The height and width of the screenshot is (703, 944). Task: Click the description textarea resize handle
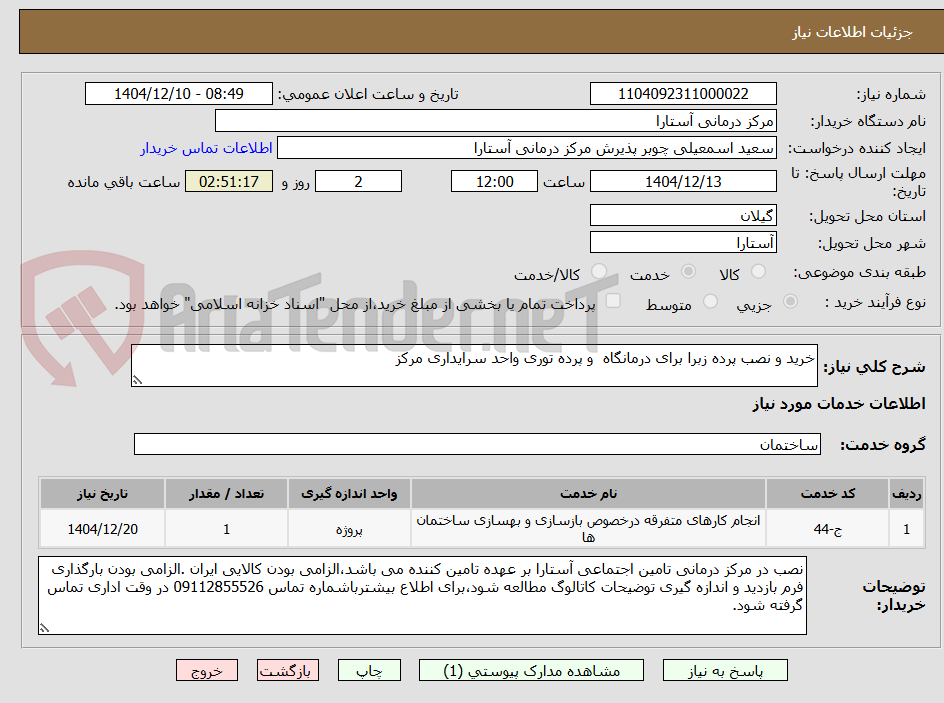(137, 380)
